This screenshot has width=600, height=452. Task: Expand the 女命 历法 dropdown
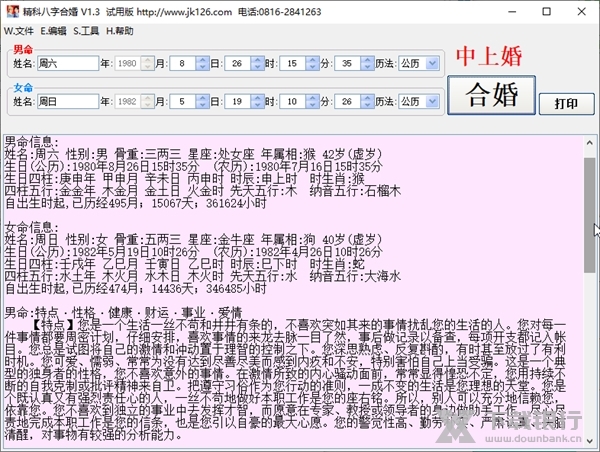432,101
